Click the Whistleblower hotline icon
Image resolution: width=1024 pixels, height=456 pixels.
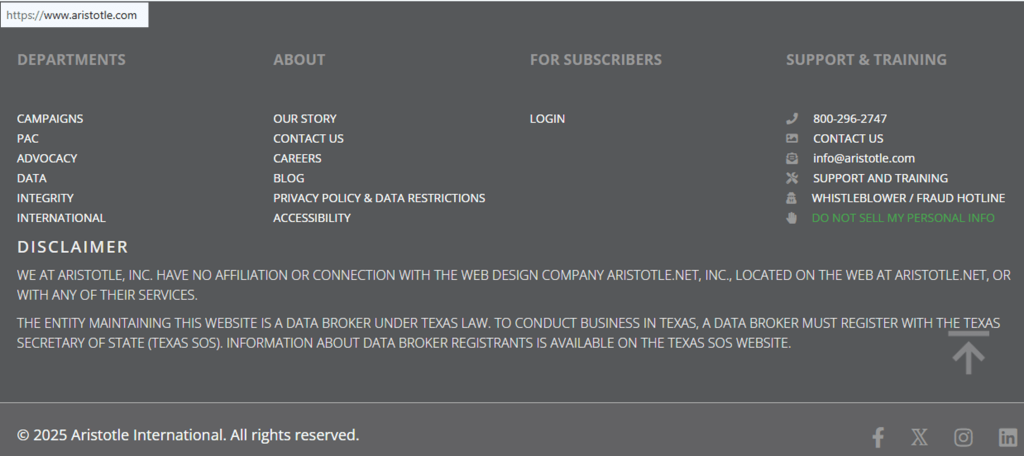[x=792, y=198]
